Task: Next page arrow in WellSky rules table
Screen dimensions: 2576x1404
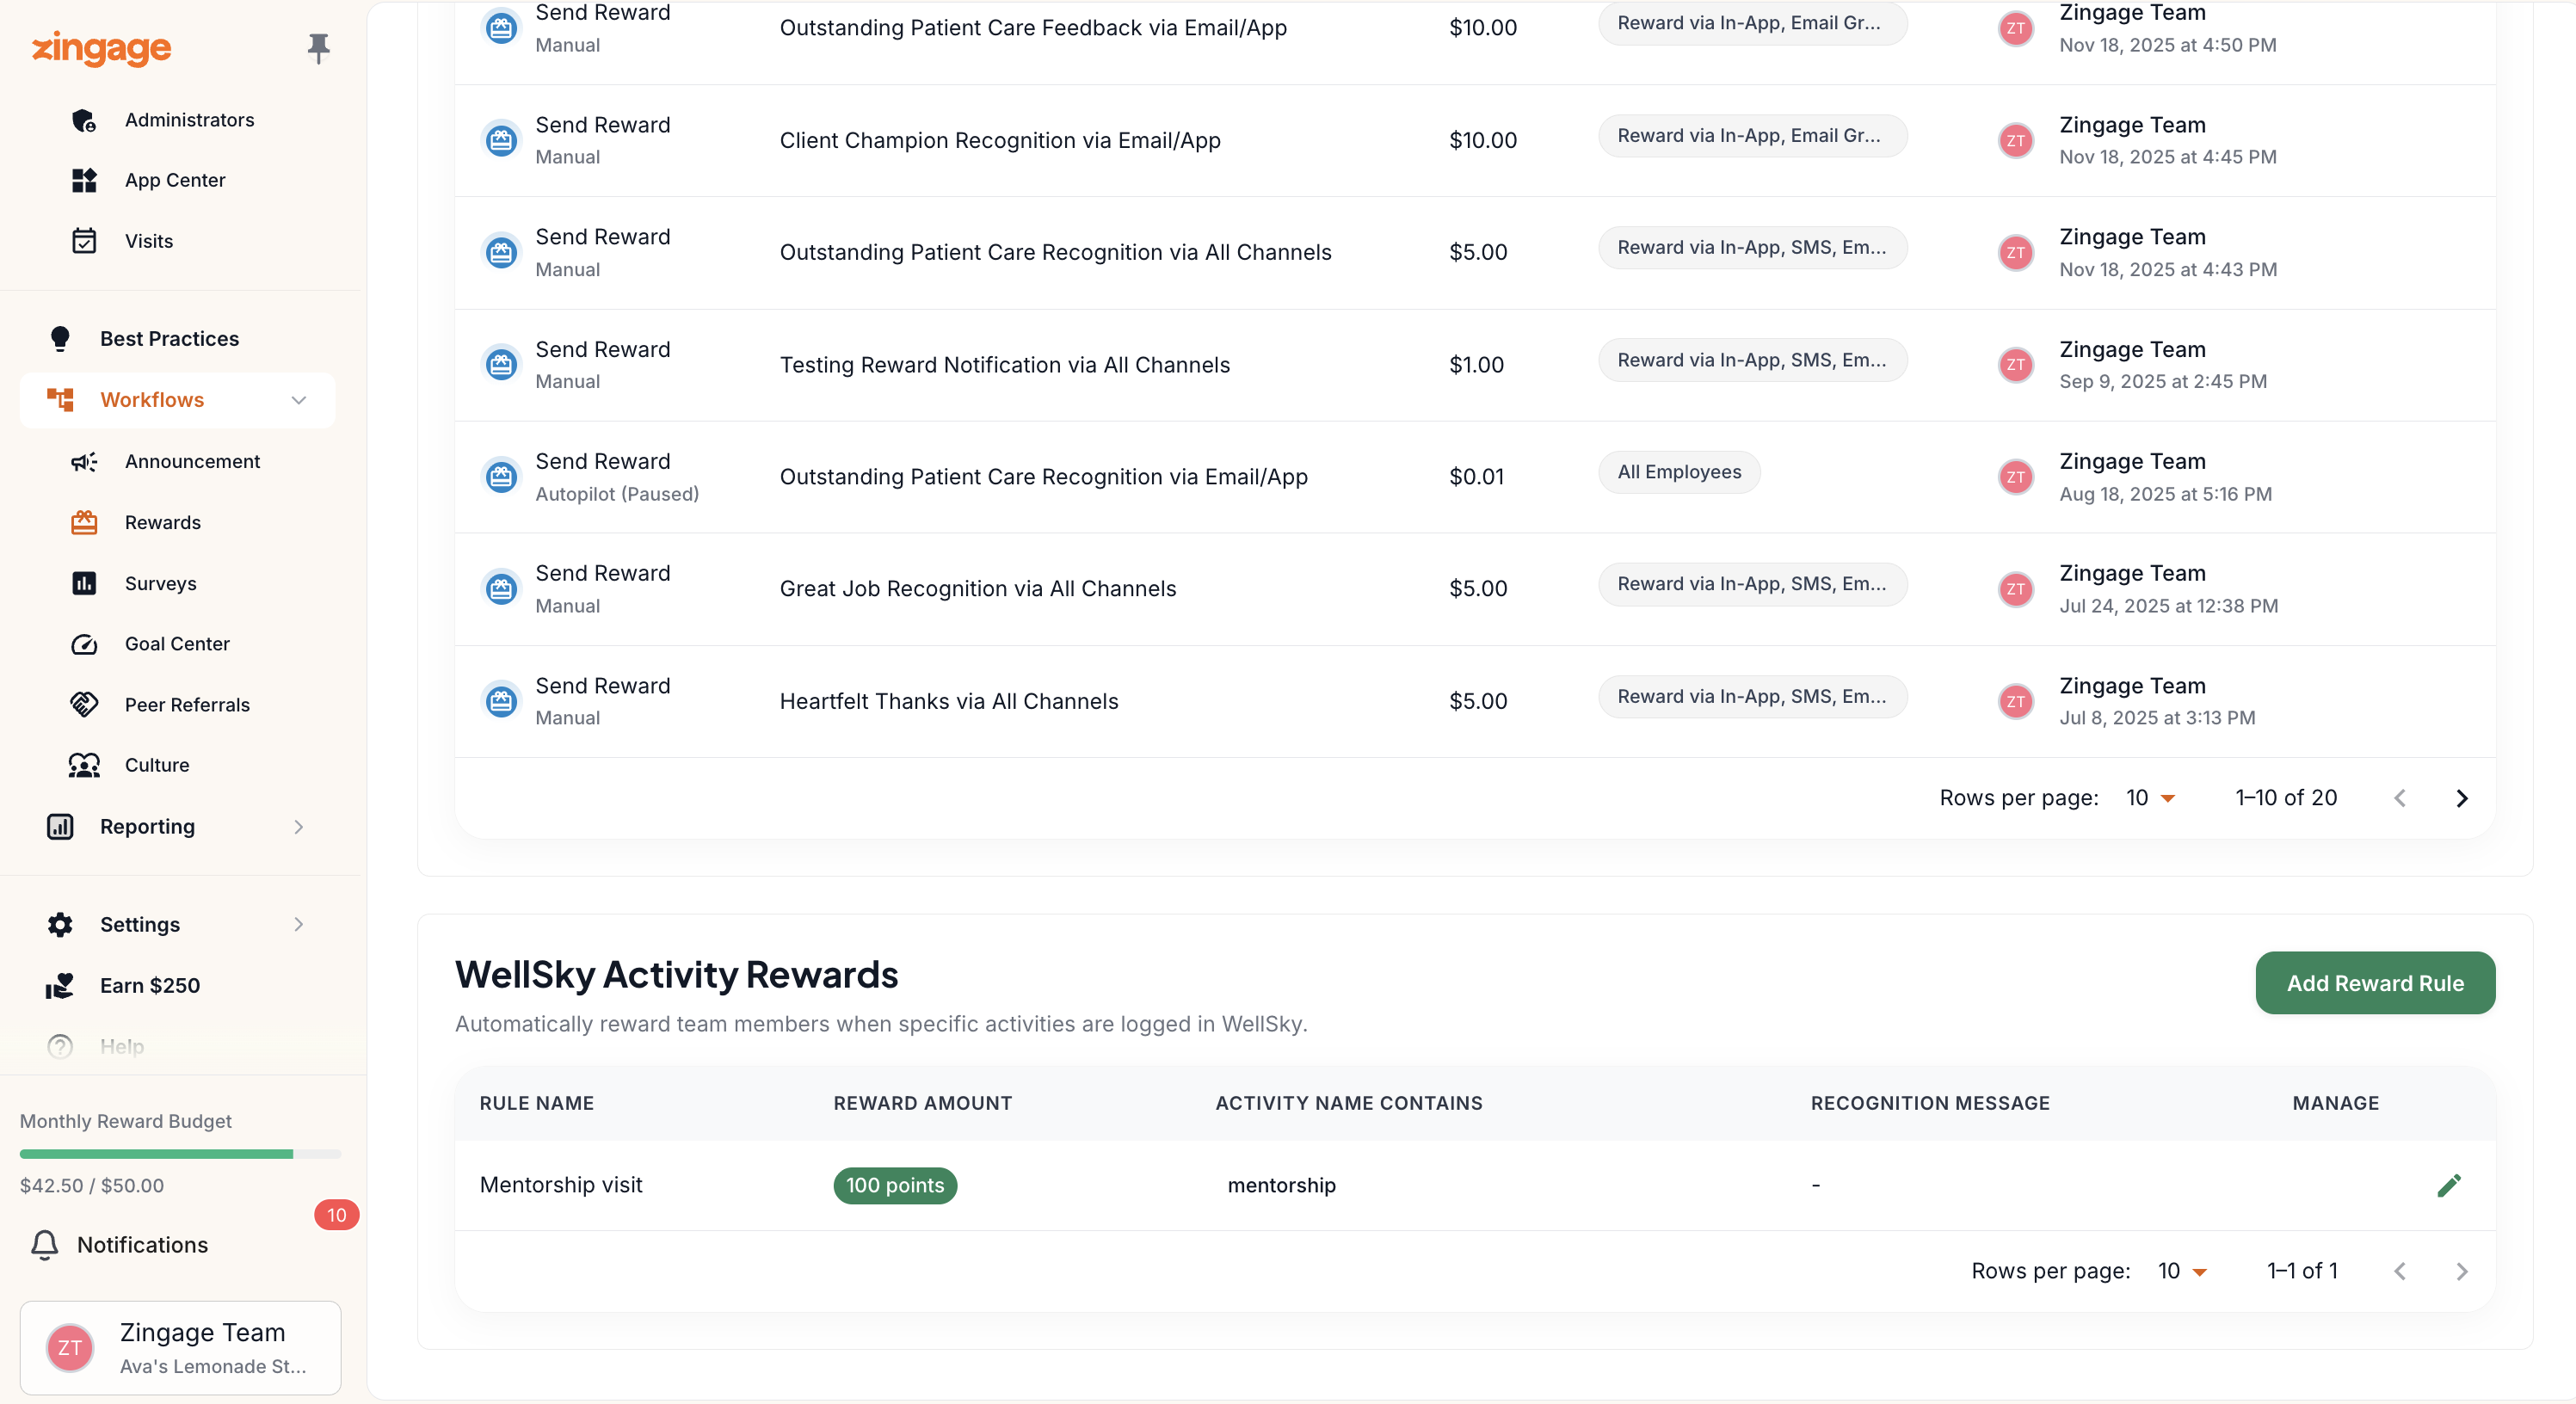Action: (x=2462, y=1271)
